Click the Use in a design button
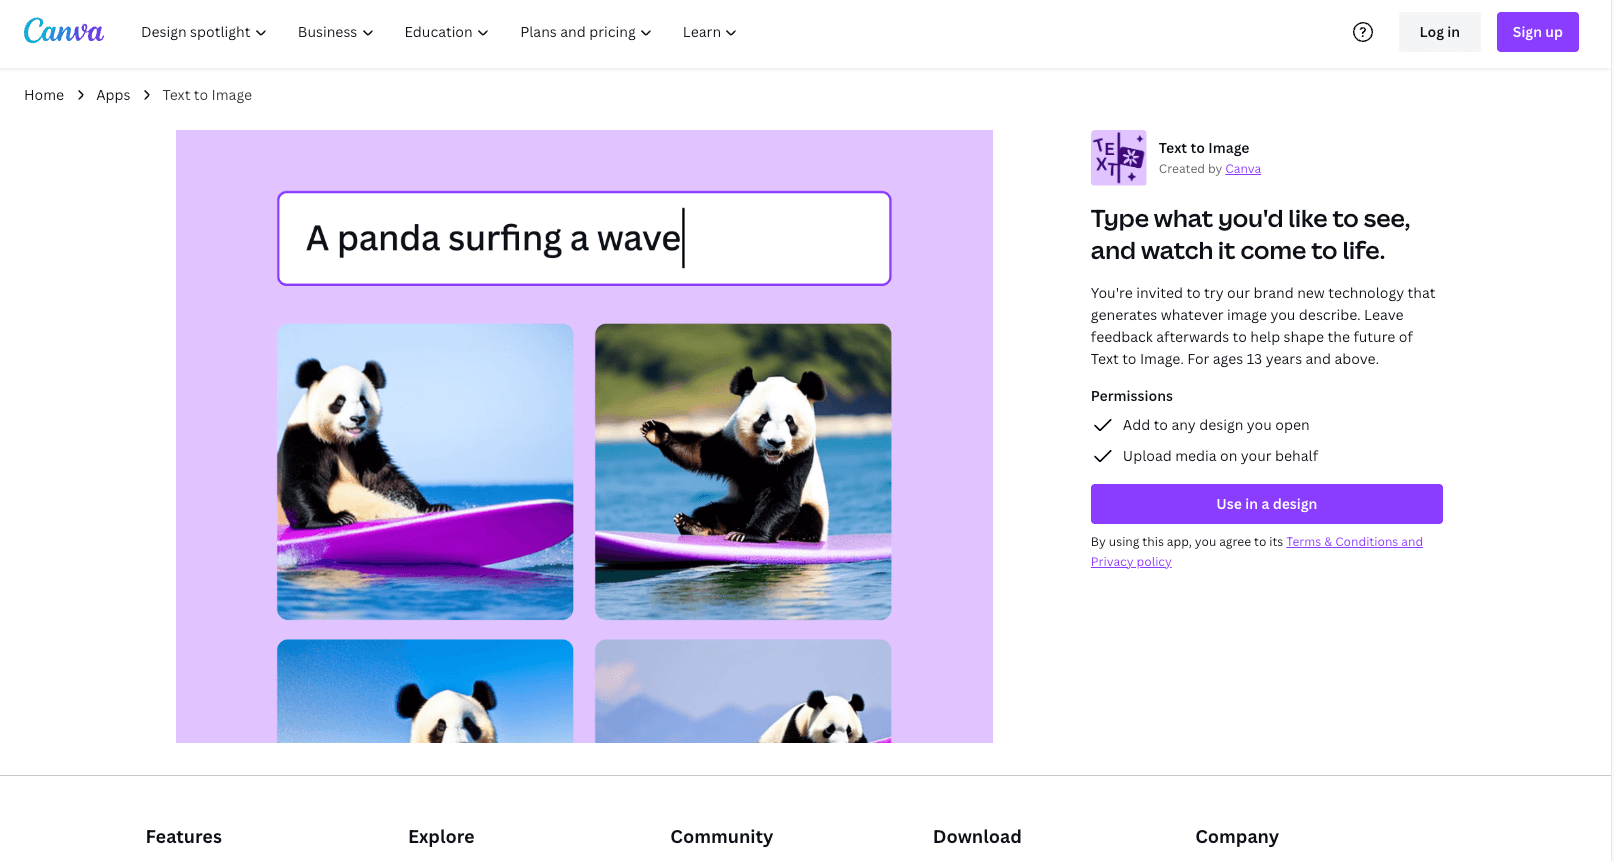Viewport: 1614px width, 861px height. [1266, 504]
